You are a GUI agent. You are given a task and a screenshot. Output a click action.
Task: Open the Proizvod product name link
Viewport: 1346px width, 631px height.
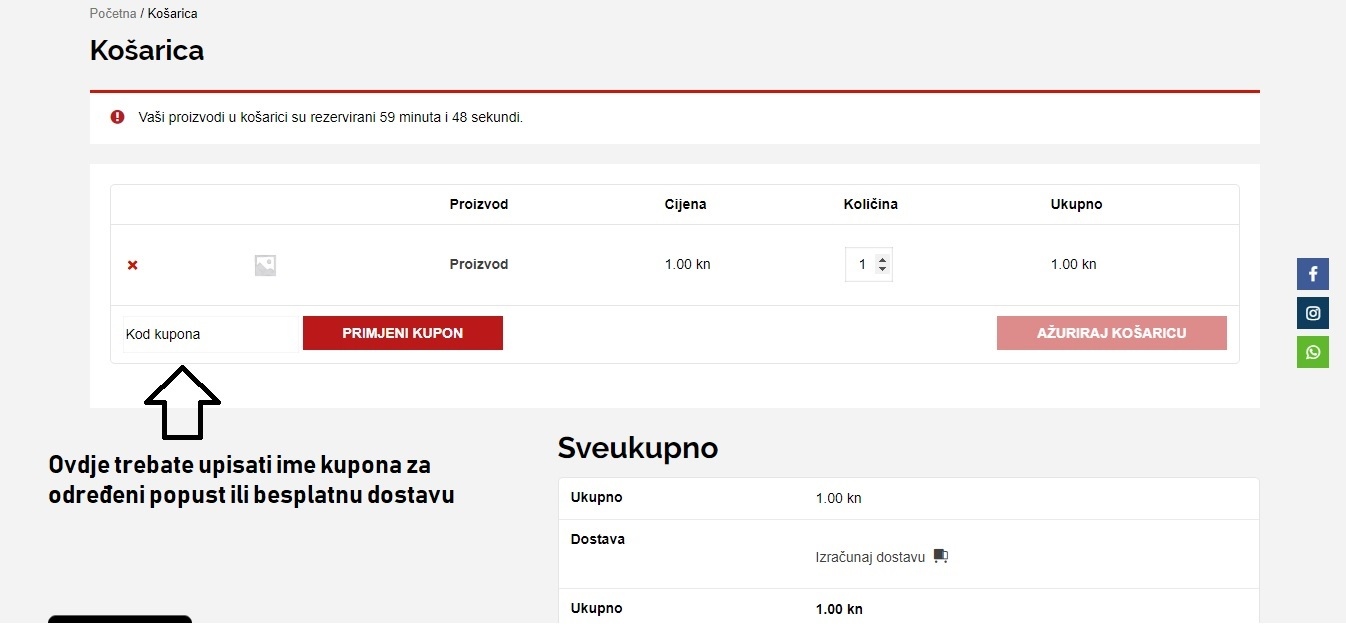point(479,265)
